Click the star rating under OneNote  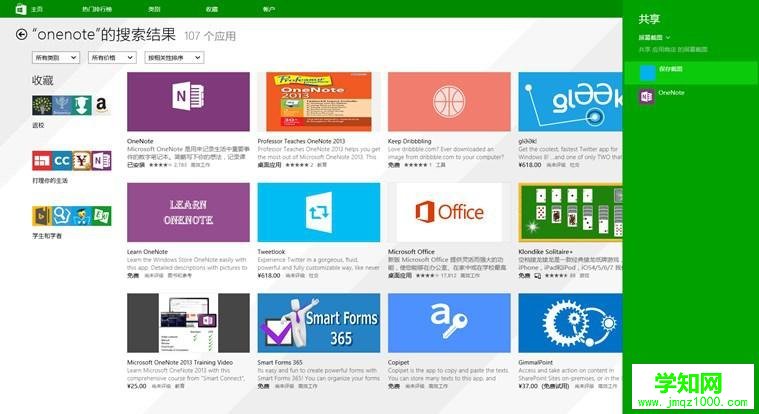pos(159,165)
